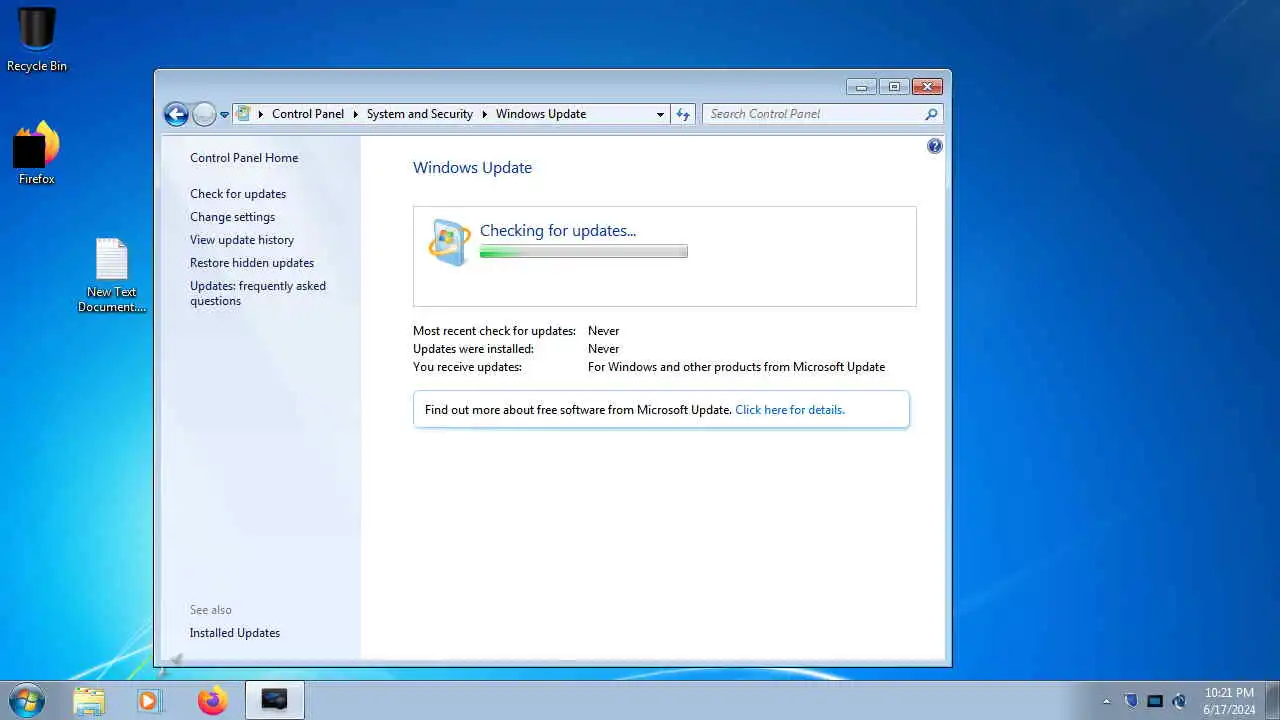Click the checking for updates progress bar
The height and width of the screenshot is (720, 1280).
click(x=583, y=252)
